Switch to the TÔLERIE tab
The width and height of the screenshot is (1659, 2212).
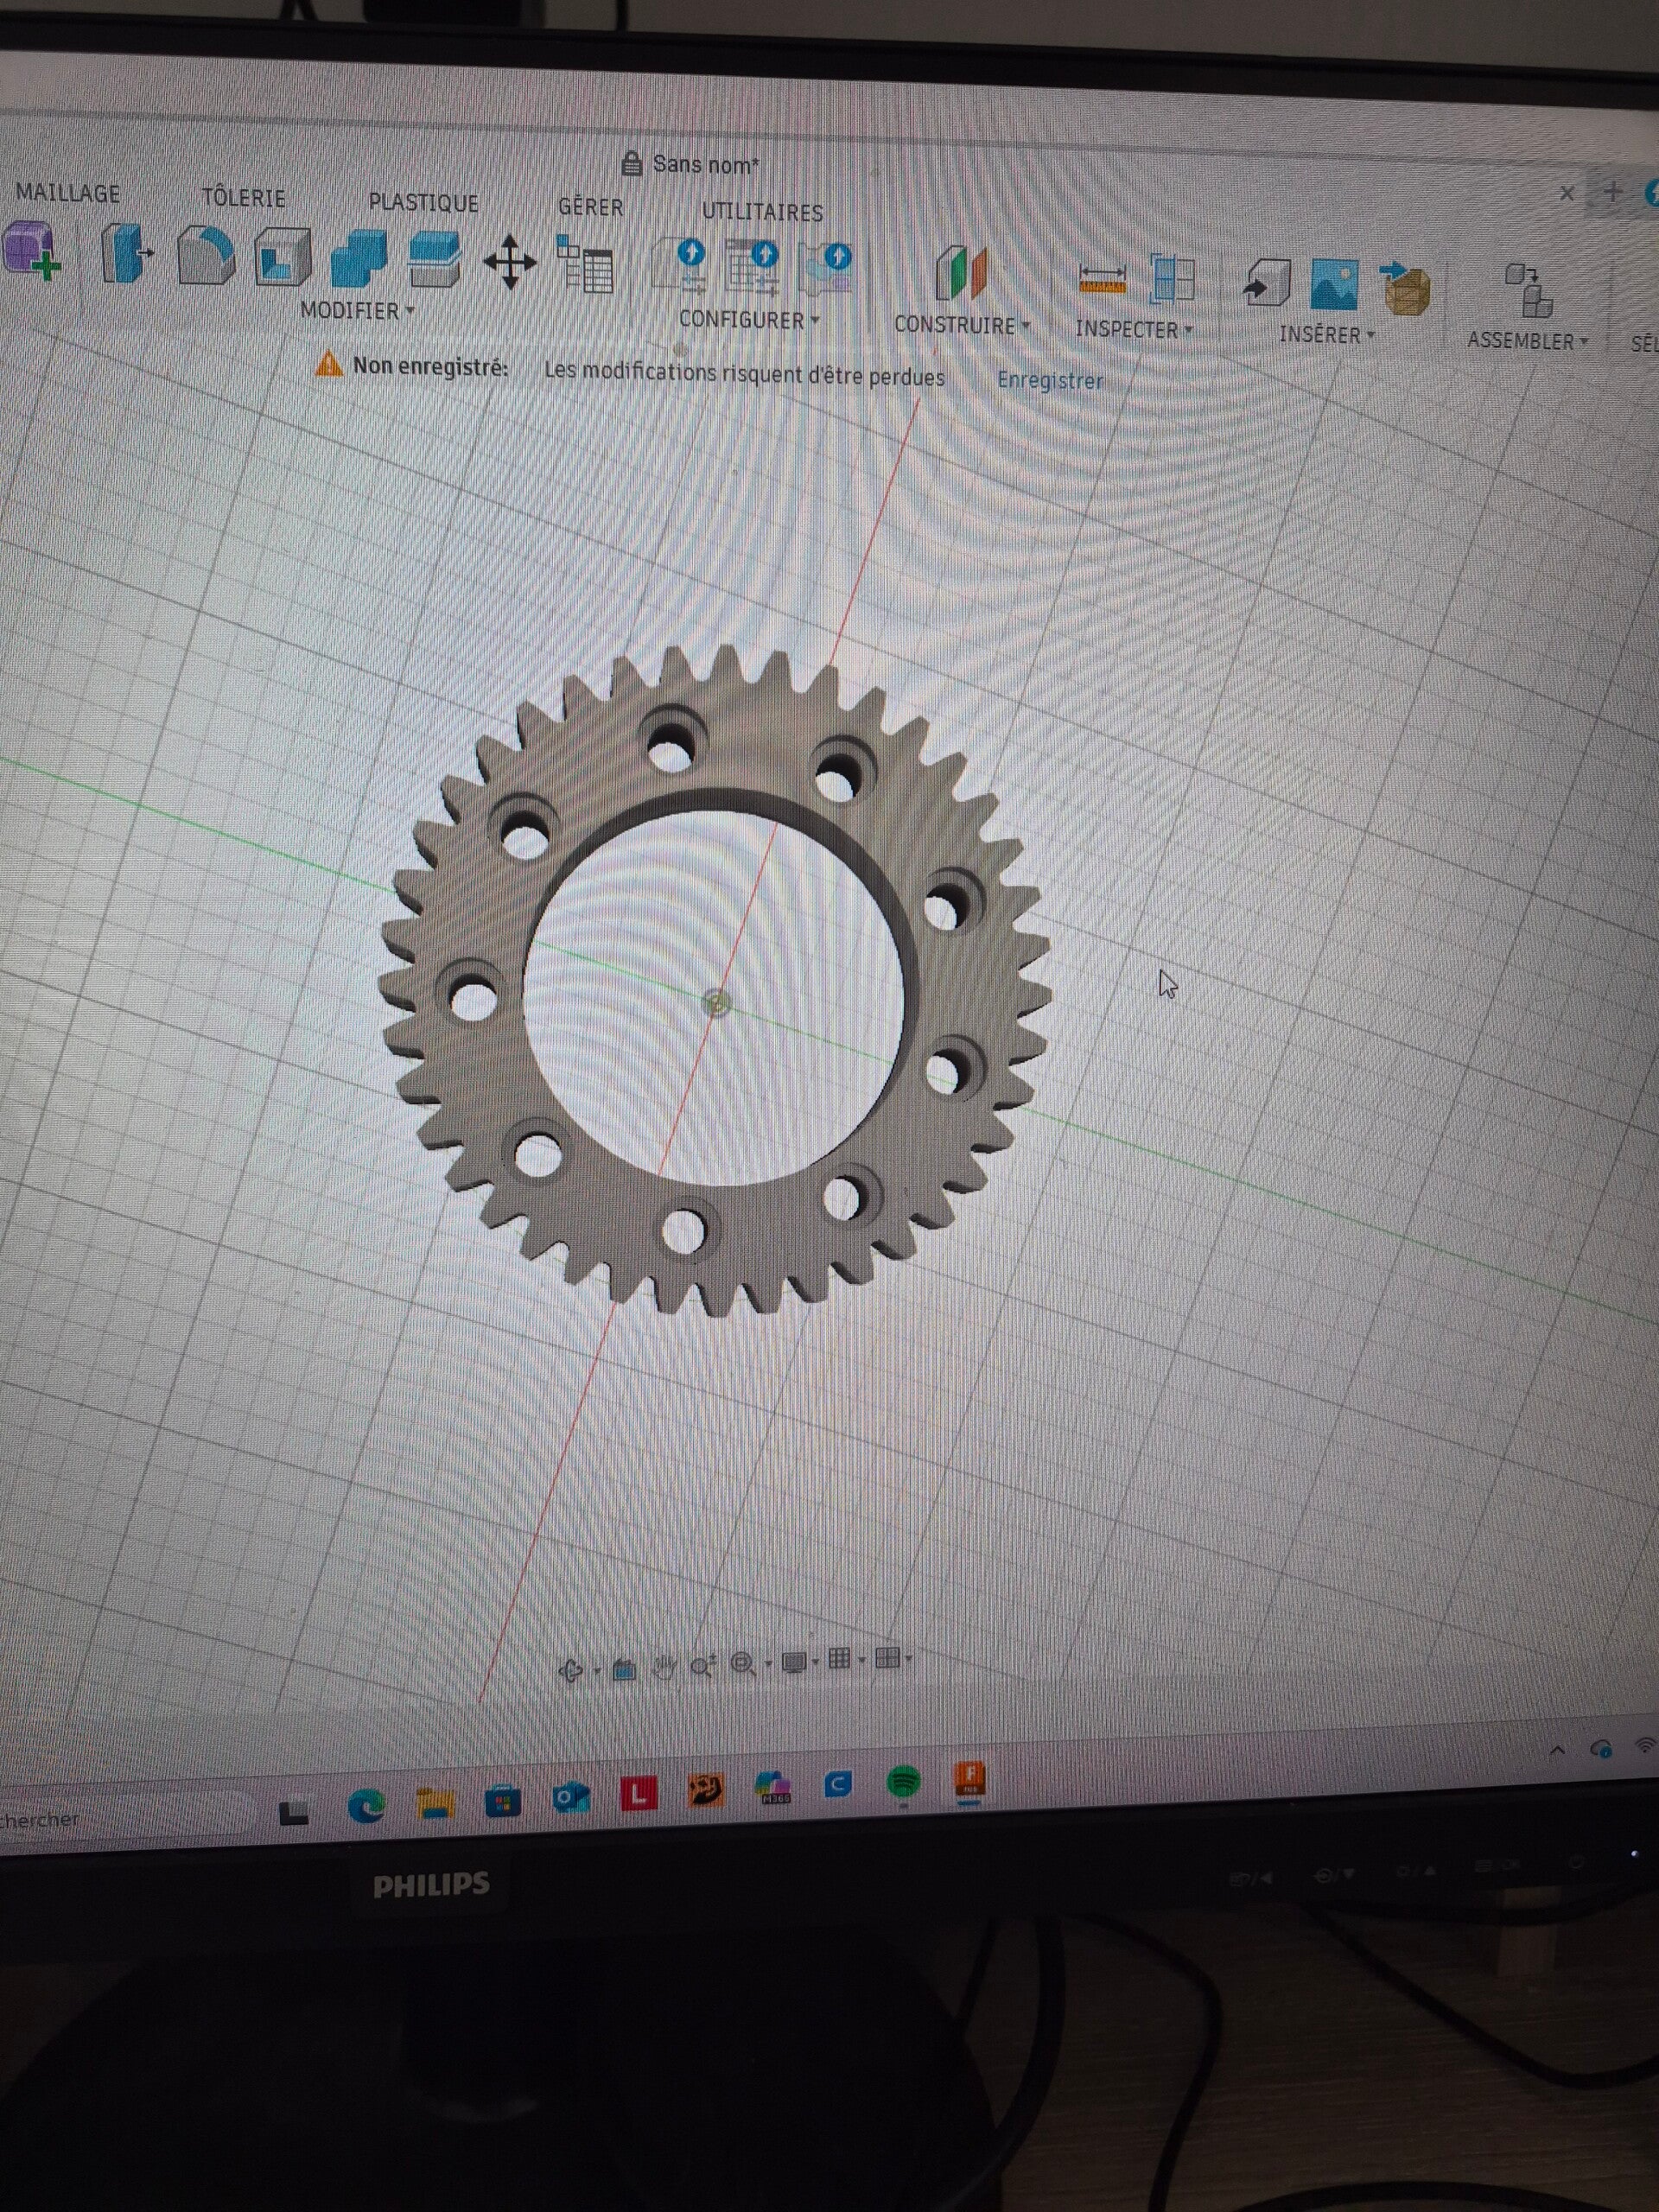[x=244, y=197]
